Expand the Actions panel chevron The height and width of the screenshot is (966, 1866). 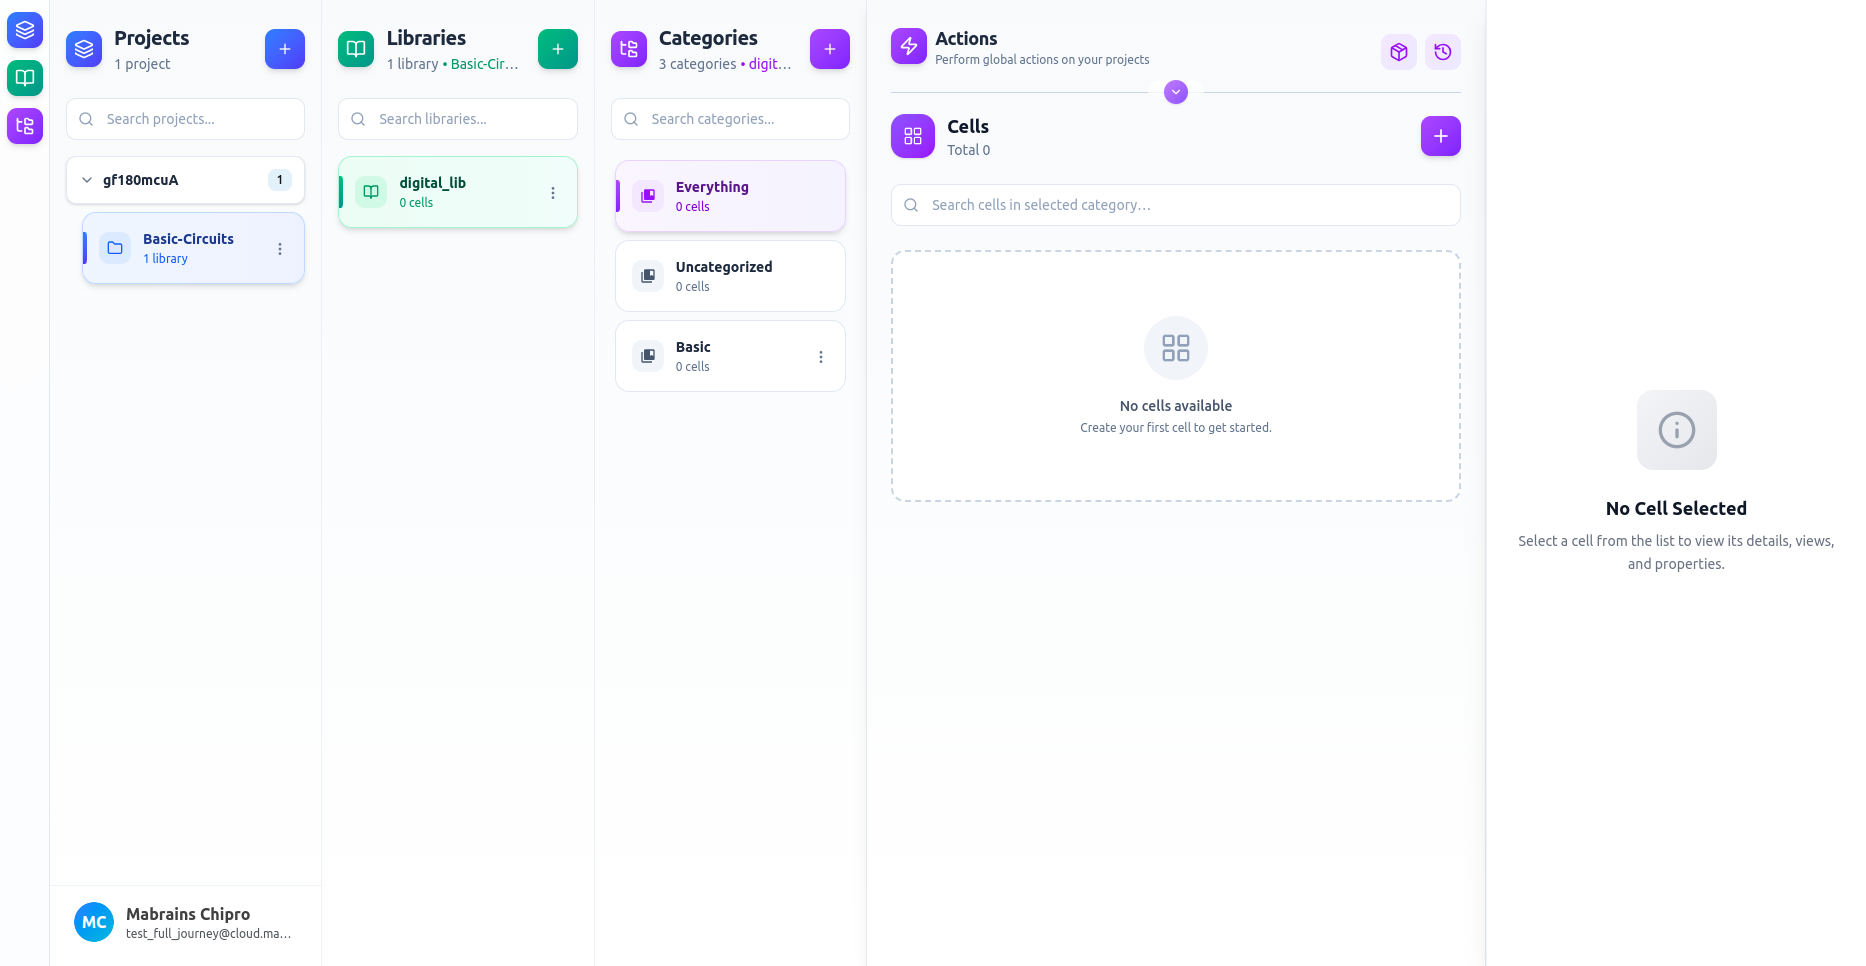1176,92
